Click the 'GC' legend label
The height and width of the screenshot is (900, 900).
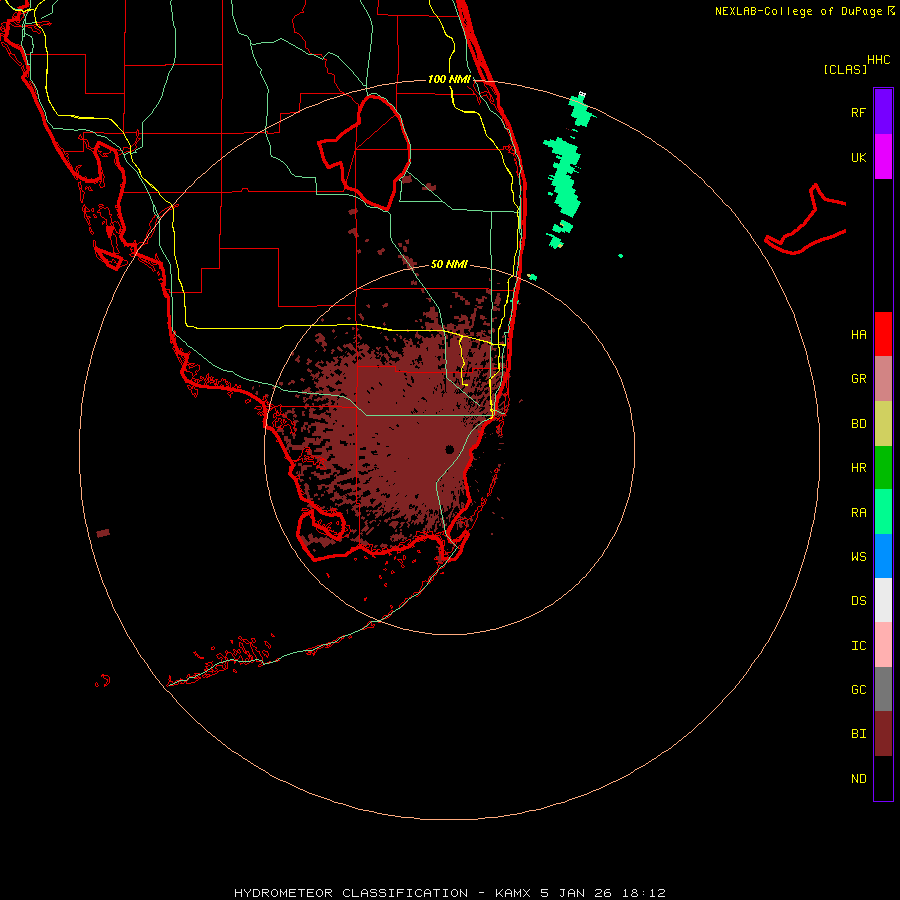click(858, 690)
